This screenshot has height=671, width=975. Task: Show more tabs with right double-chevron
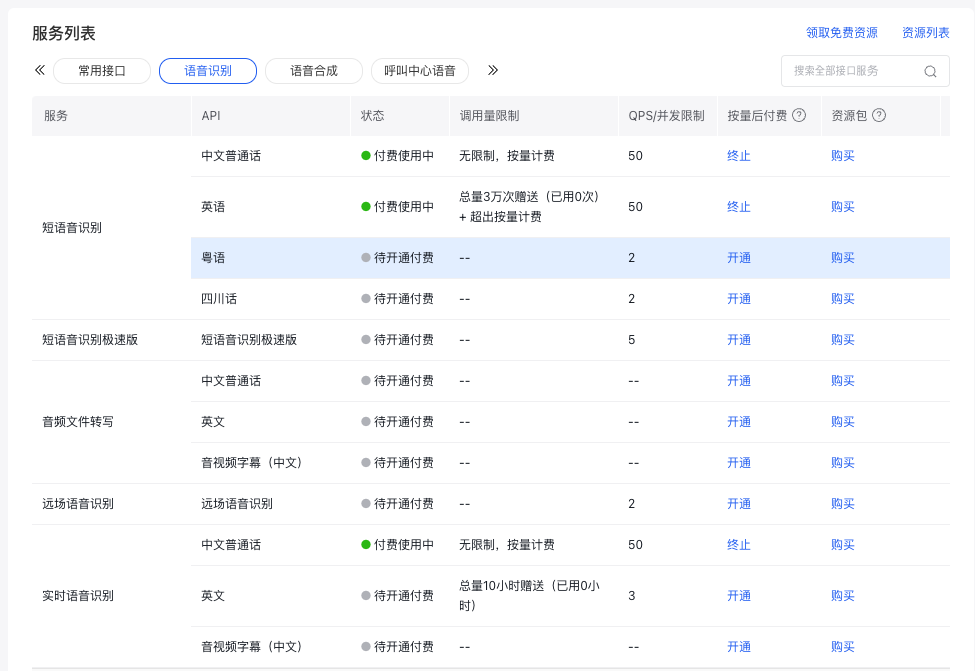coord(492,70)
